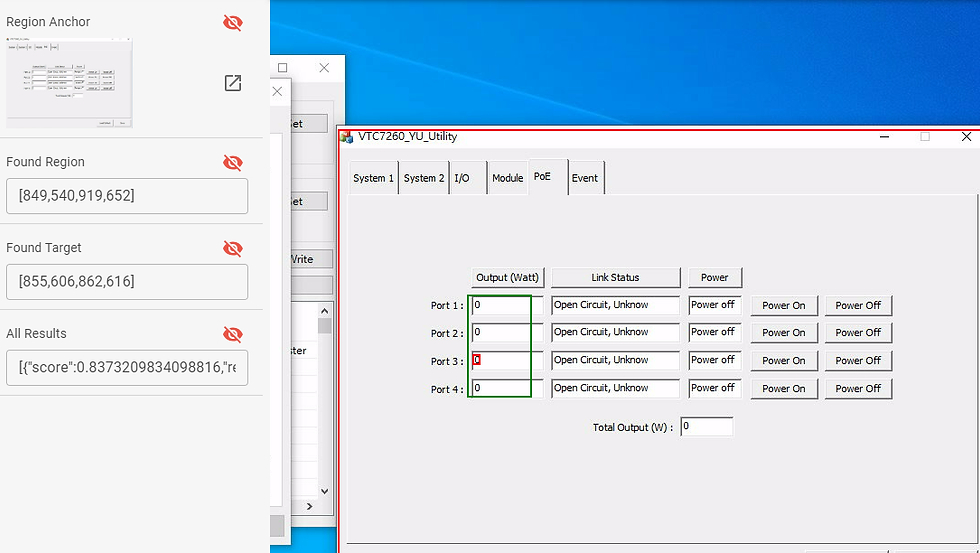
Task: Turn Power Off for Port 2
Action: (x=858, y=333)
